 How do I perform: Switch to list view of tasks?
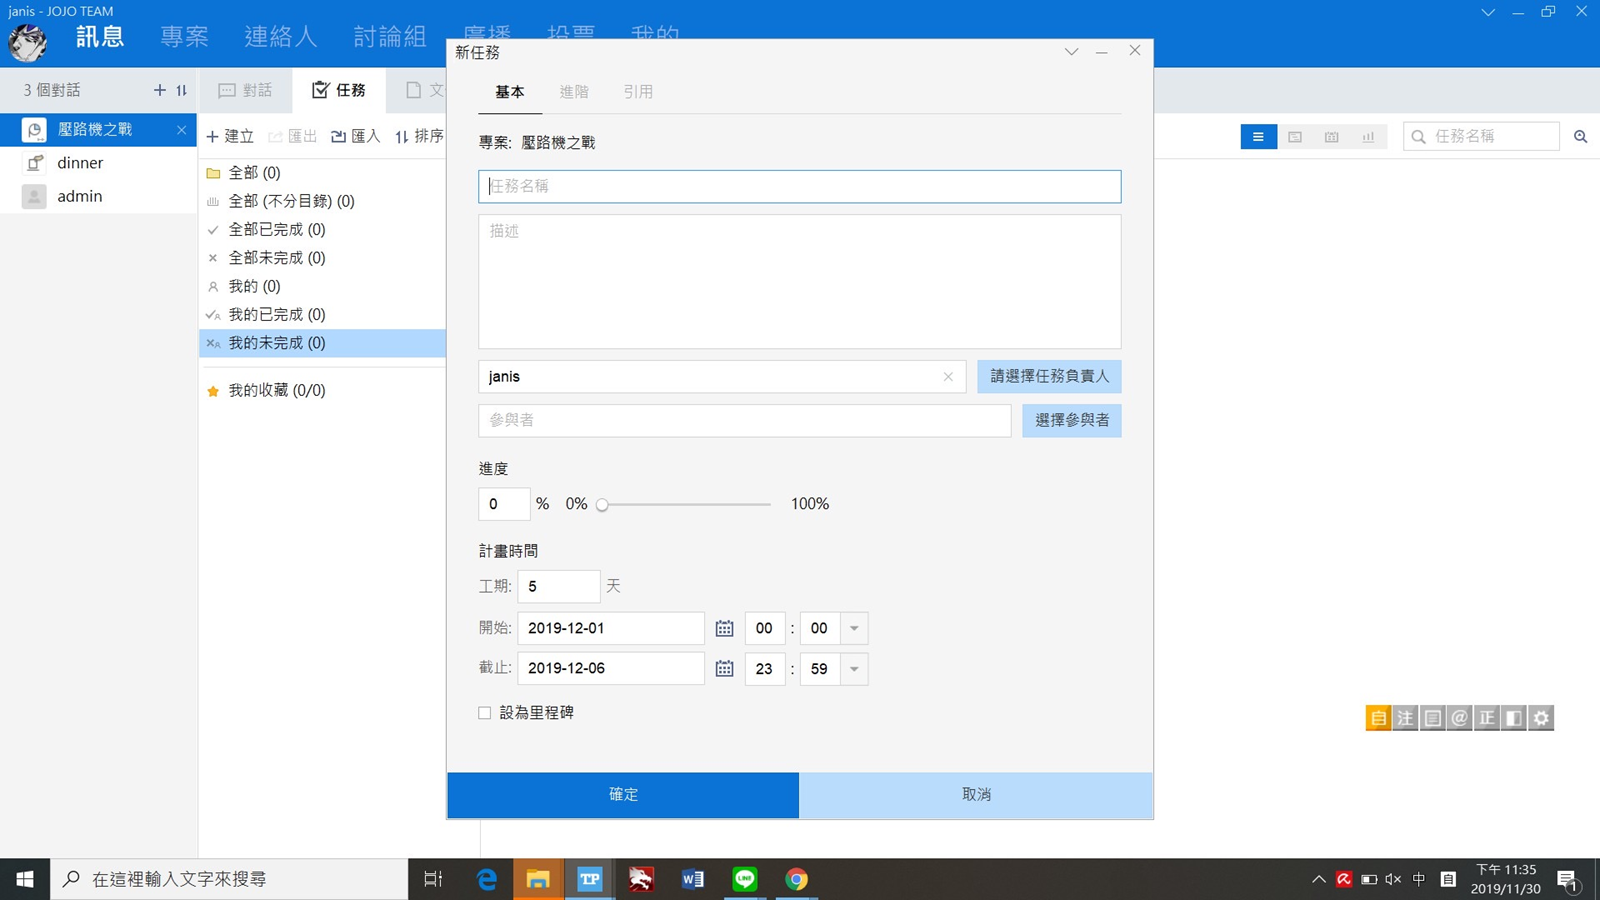coord(1258,137)
